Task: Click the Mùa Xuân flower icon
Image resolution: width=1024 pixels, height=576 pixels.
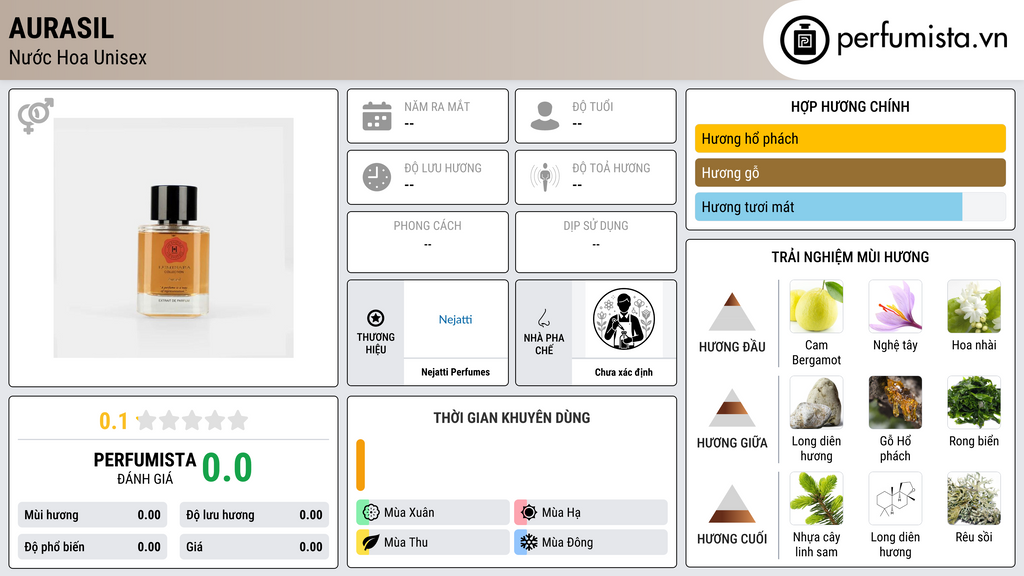Action: tap(371, 512)
